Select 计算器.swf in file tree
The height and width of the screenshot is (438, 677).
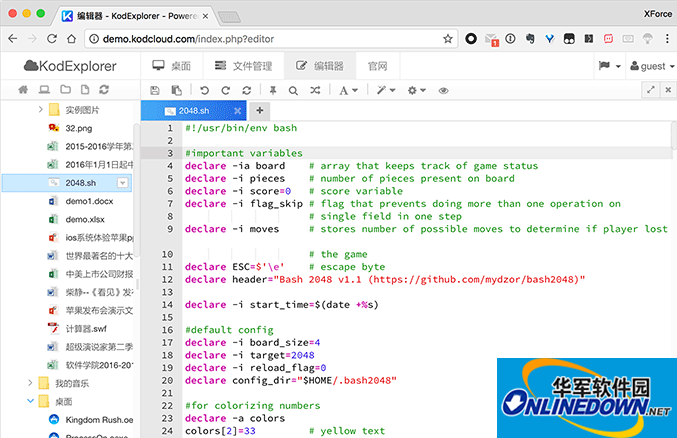[x=86, y=329]
